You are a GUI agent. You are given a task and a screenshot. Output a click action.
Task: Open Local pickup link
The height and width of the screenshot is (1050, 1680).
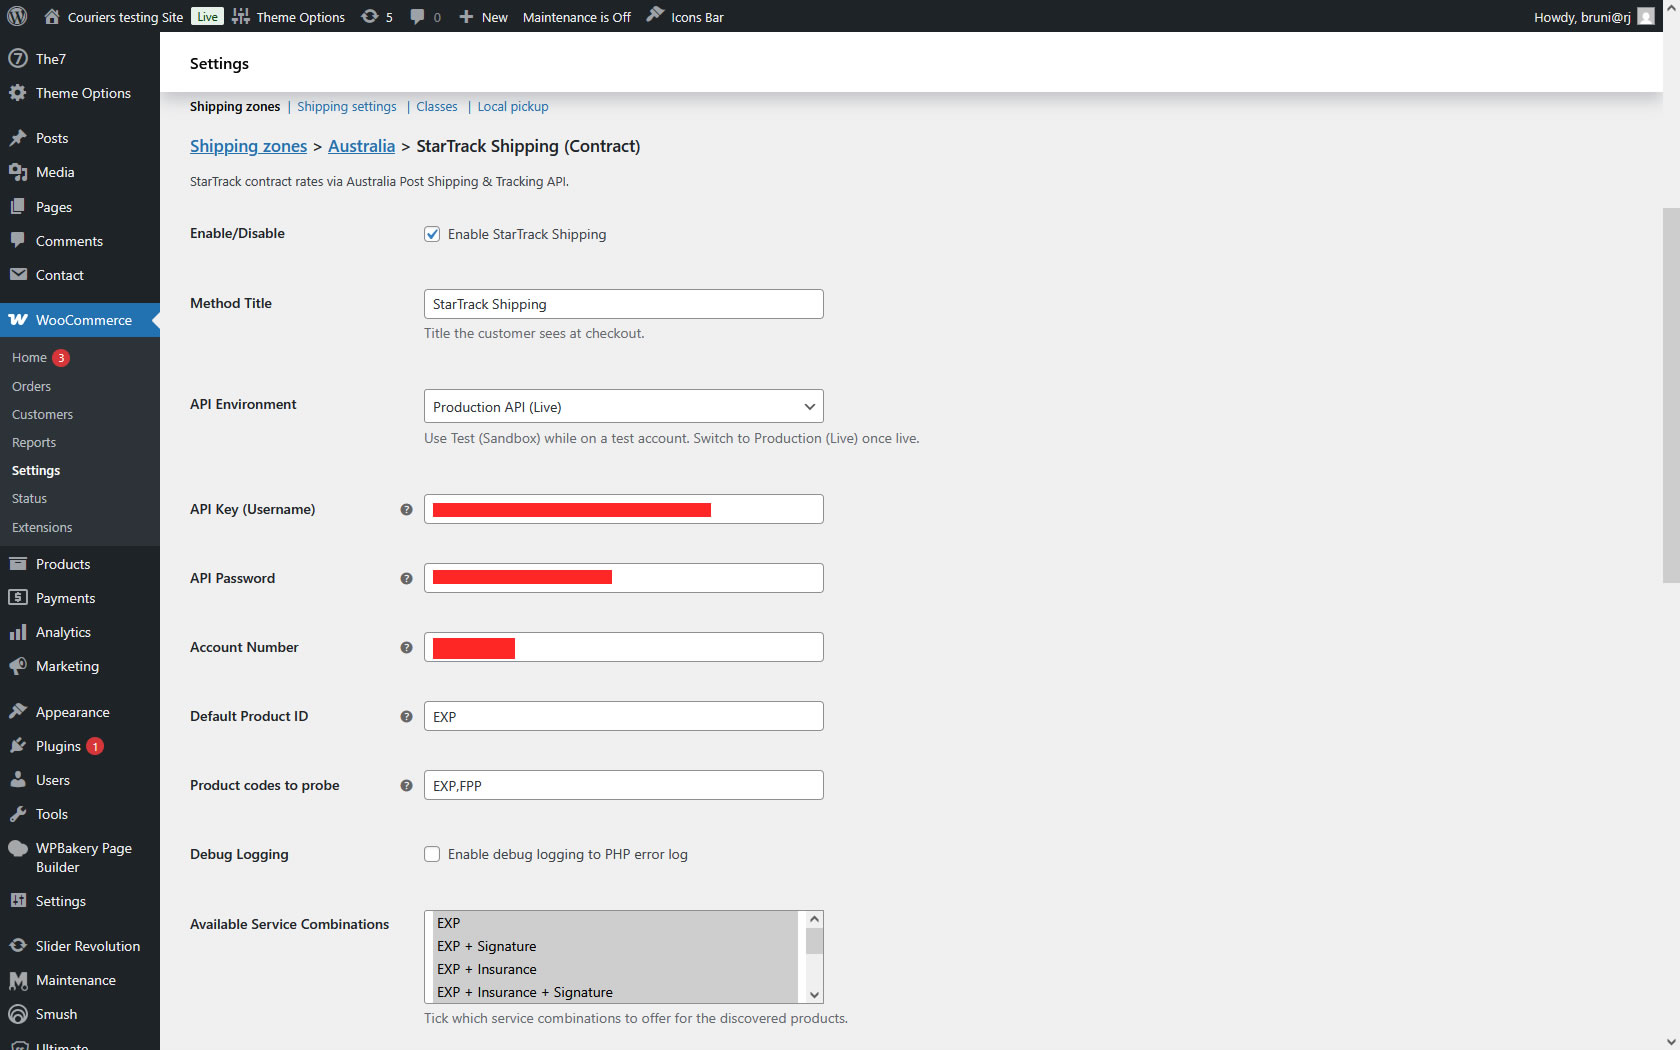point(512,107)
